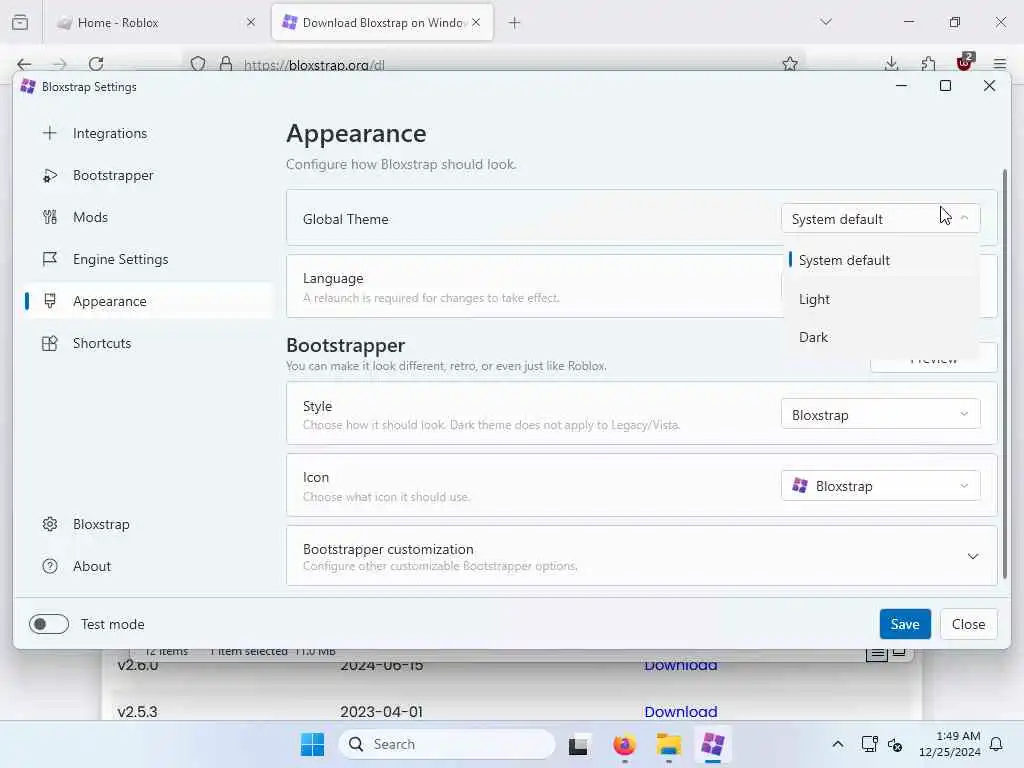Close the Download Bloxstrap tab
The height and width of the screenshot is (768, 1024).
(476, 23)
